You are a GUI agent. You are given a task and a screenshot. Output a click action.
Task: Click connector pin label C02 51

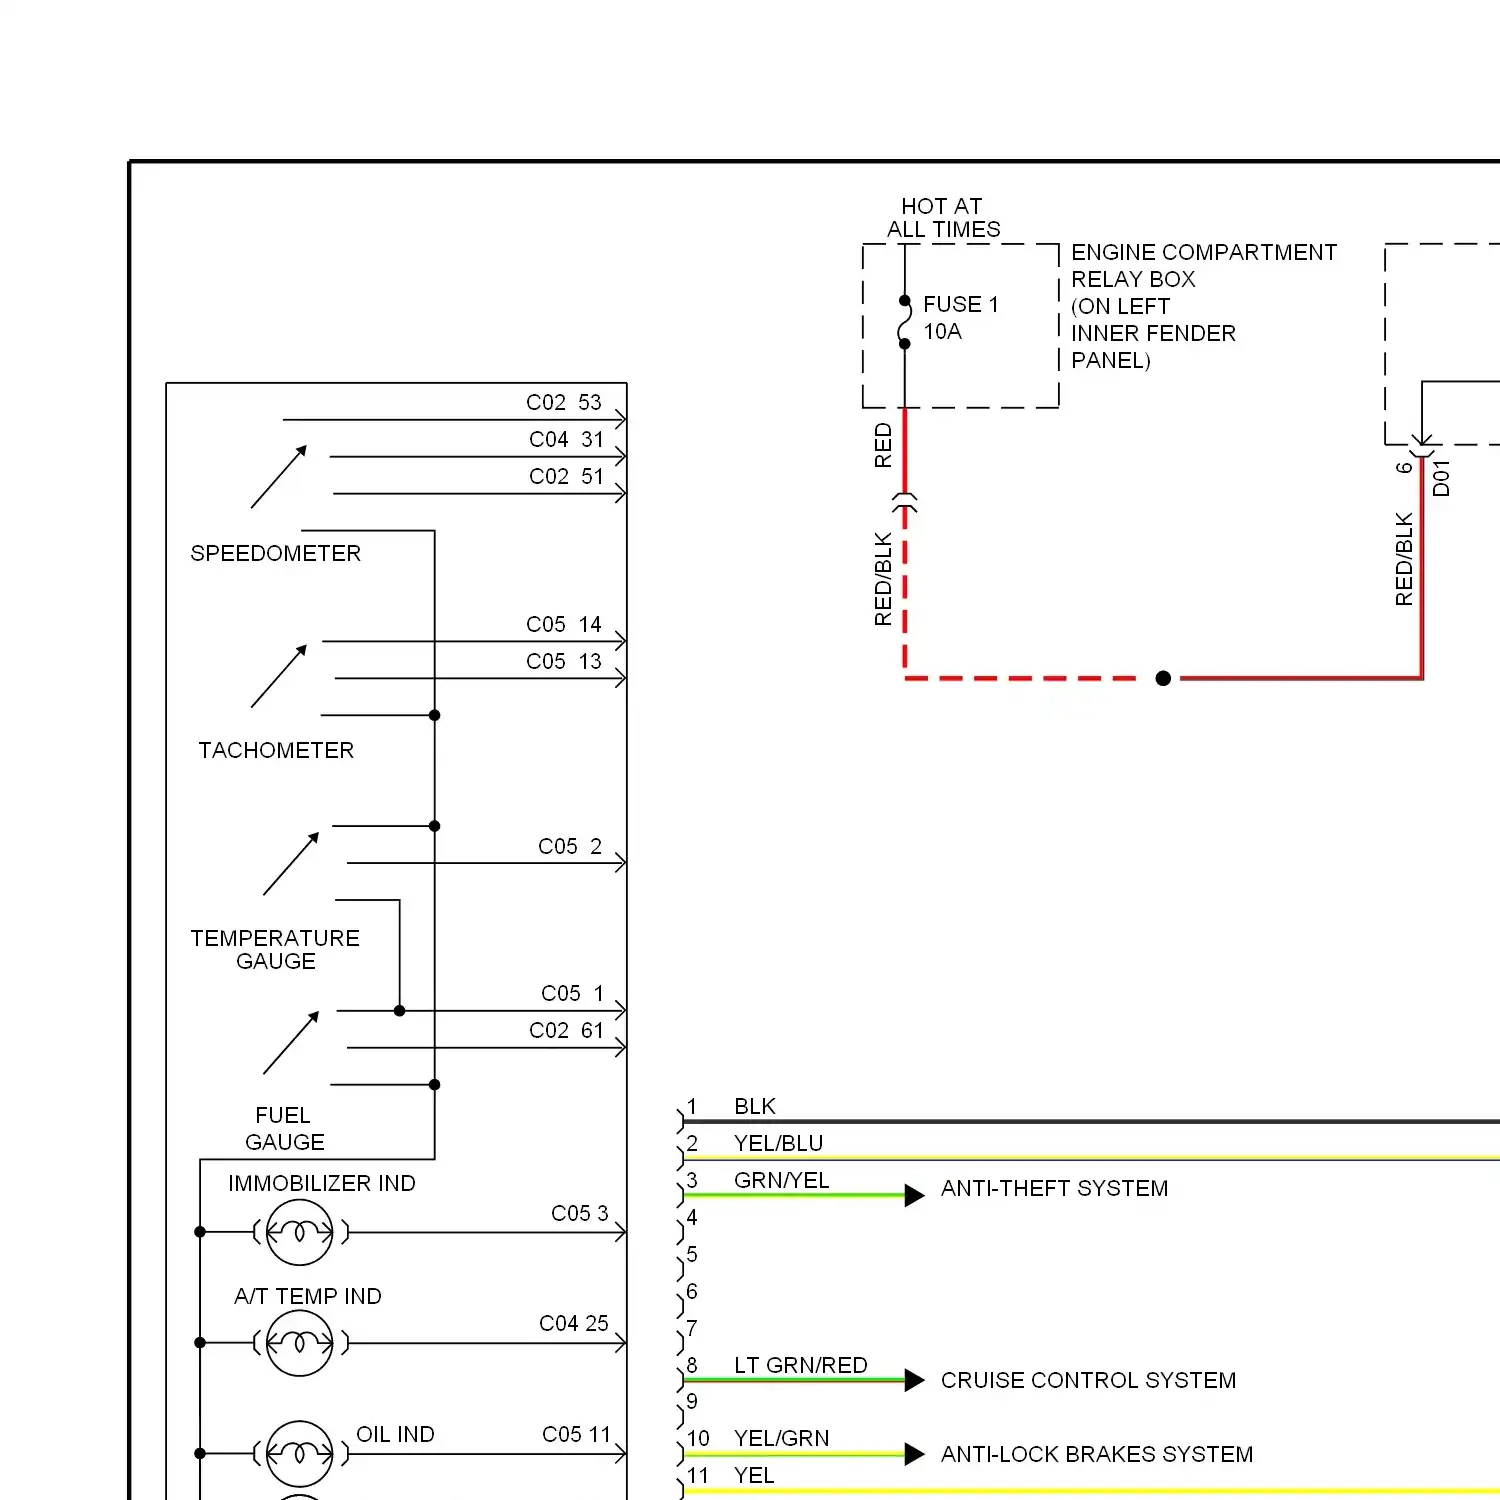coord(567,476)
